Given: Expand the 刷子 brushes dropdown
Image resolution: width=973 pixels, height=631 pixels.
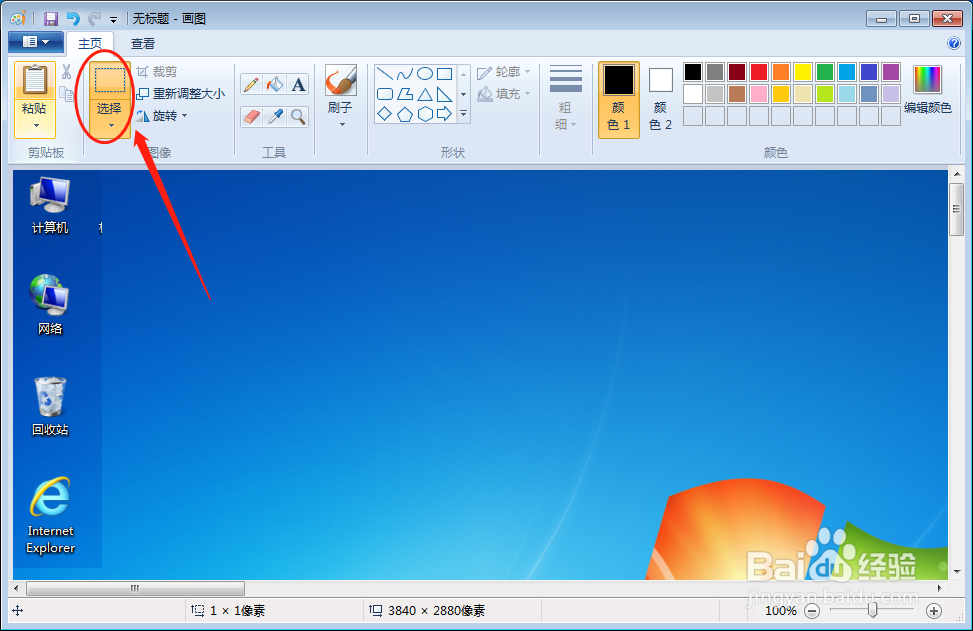Looking at the screenshot, I should 341,125.
